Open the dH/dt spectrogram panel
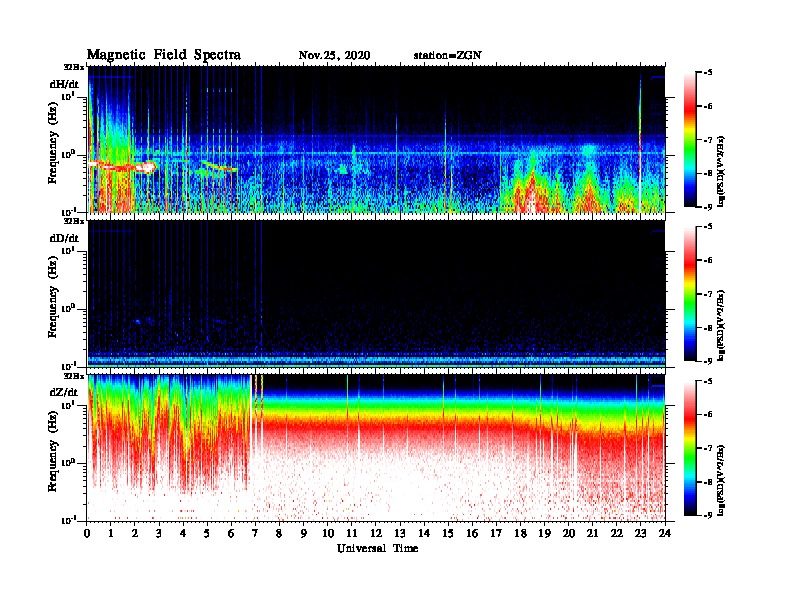Image resolution: width=792 pixels, height=612 pixels. coord(376,139)
